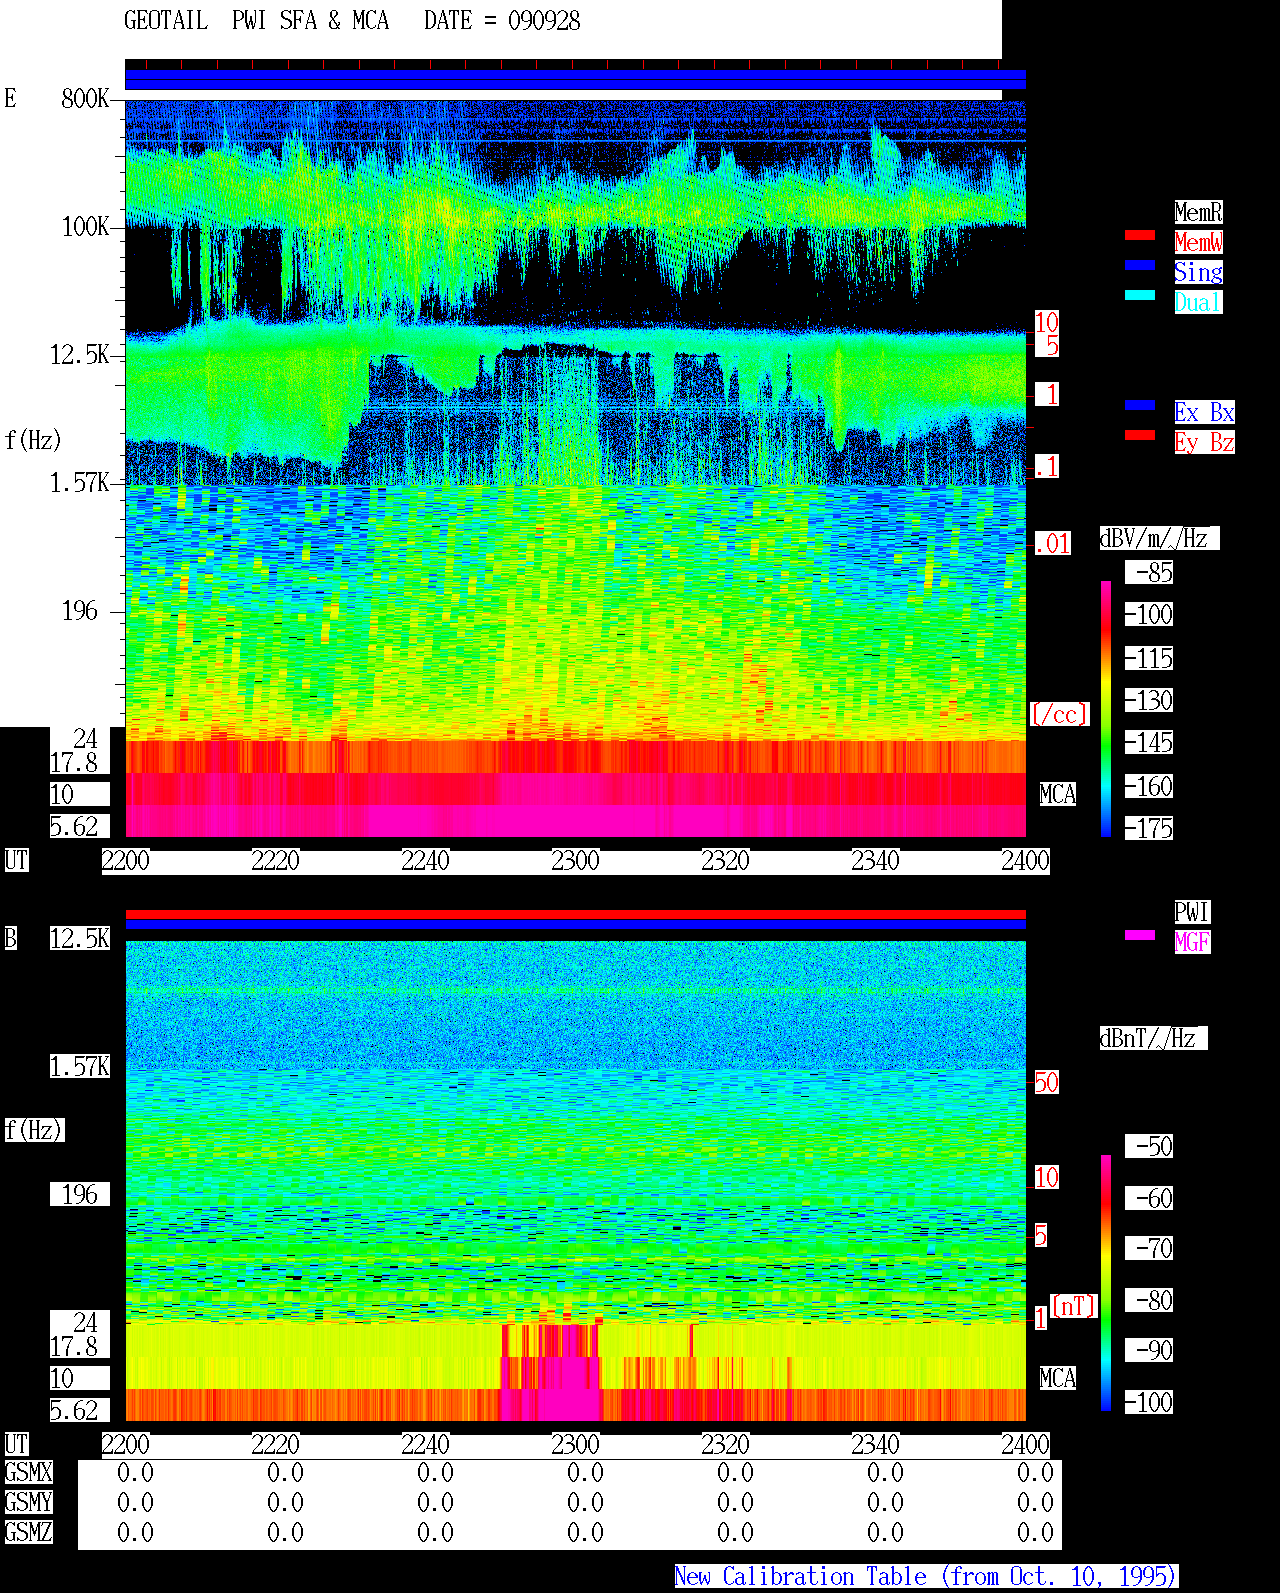The width and height of the screenshot is (1280, 1593).
Task: Select the MGF legend label
Action: (x=1192, y=942)
